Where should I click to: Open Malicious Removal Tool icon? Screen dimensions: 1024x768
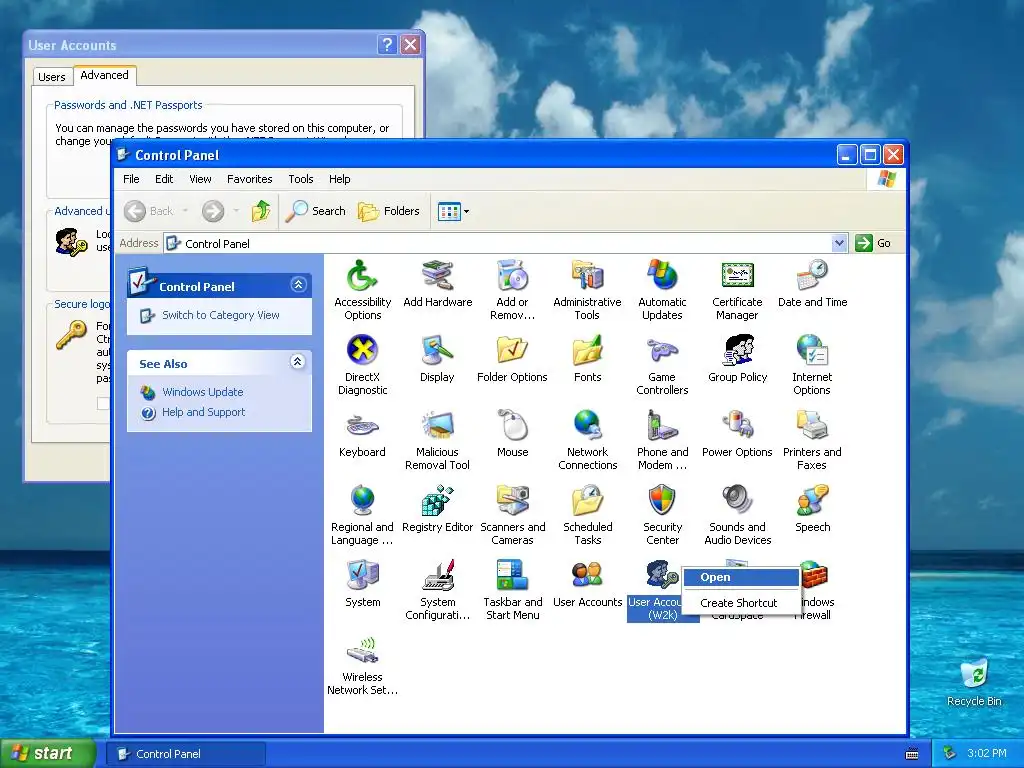[x=438, y=440]
